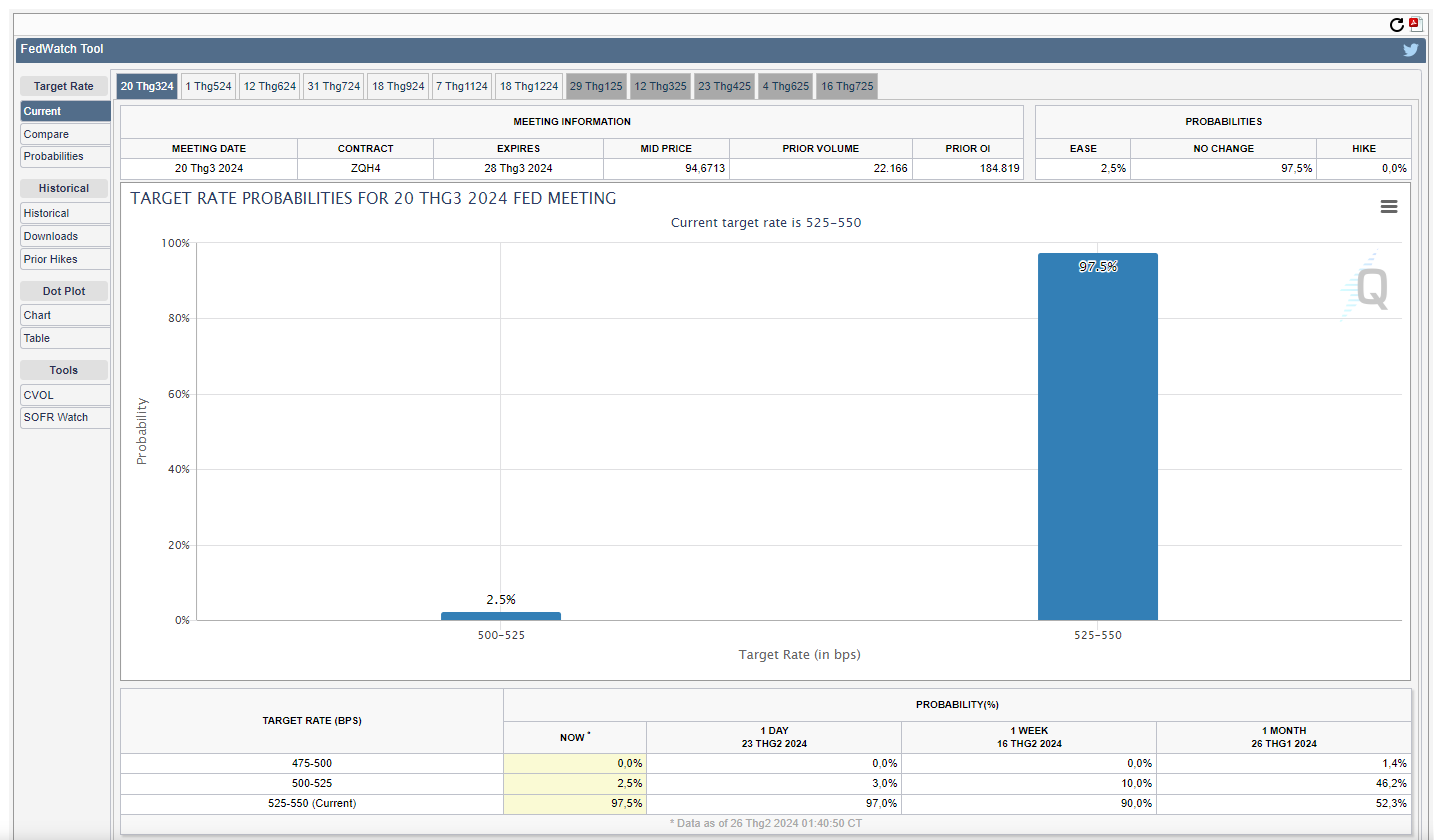Select the 12 Thg325 meeting tab
Viewport: 1434px width, 840px height.
661,86
